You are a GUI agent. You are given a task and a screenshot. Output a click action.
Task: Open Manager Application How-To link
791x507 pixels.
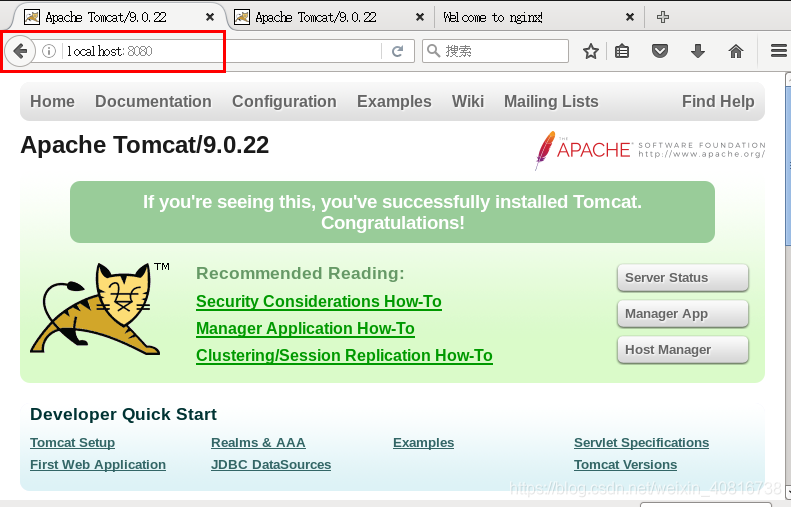[x=305, y=329]
